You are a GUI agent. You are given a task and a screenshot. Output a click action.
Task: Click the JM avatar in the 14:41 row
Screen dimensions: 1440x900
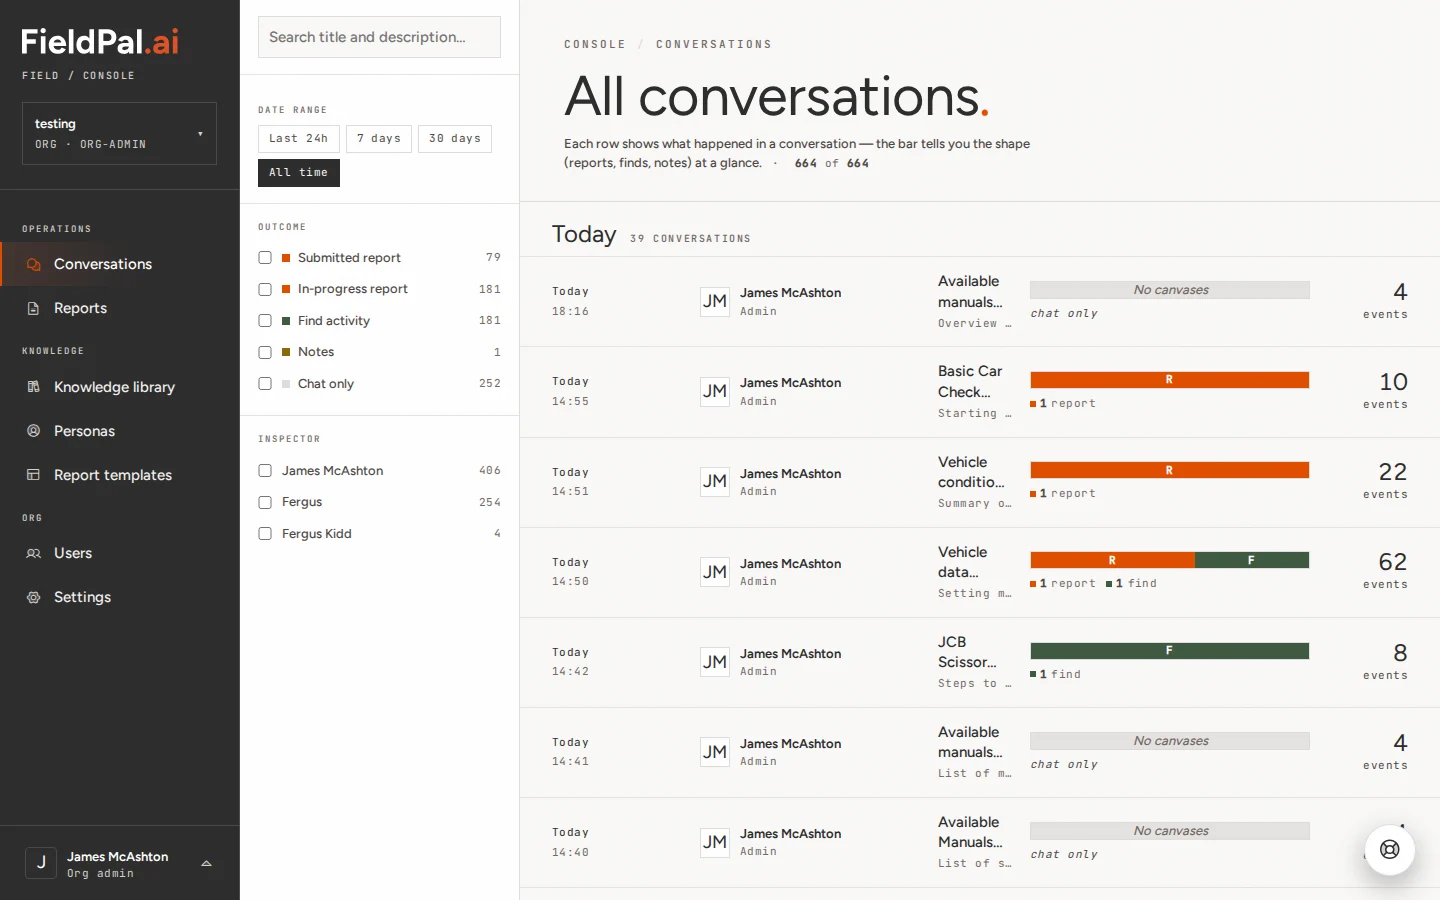(714, 752)
